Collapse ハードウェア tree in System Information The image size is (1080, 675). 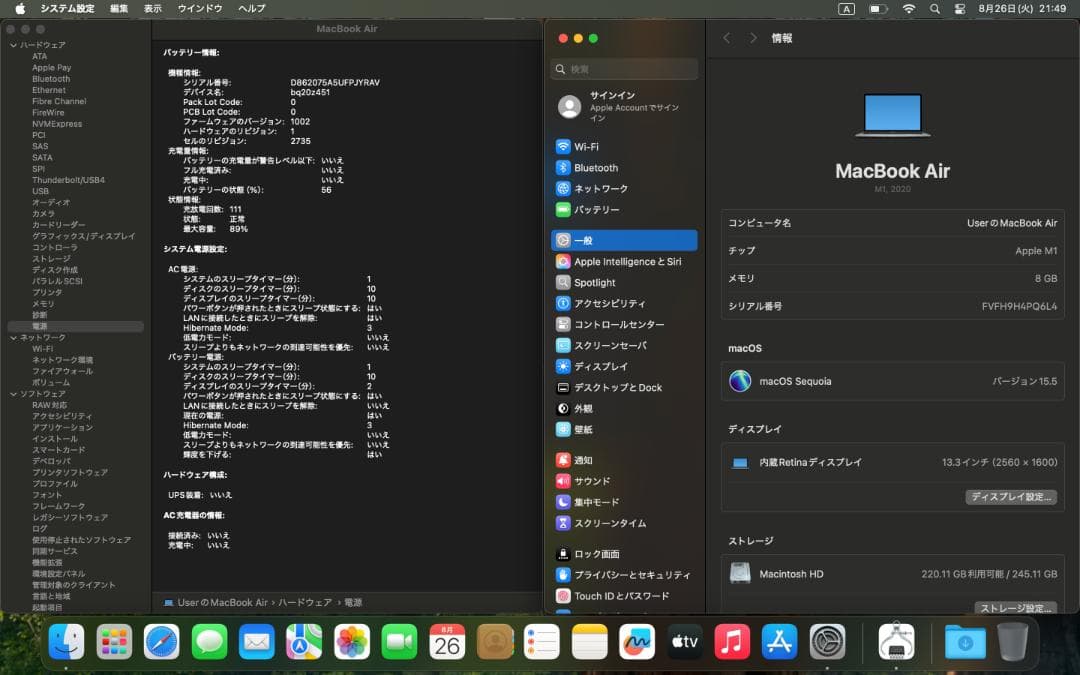click(13, 45)
